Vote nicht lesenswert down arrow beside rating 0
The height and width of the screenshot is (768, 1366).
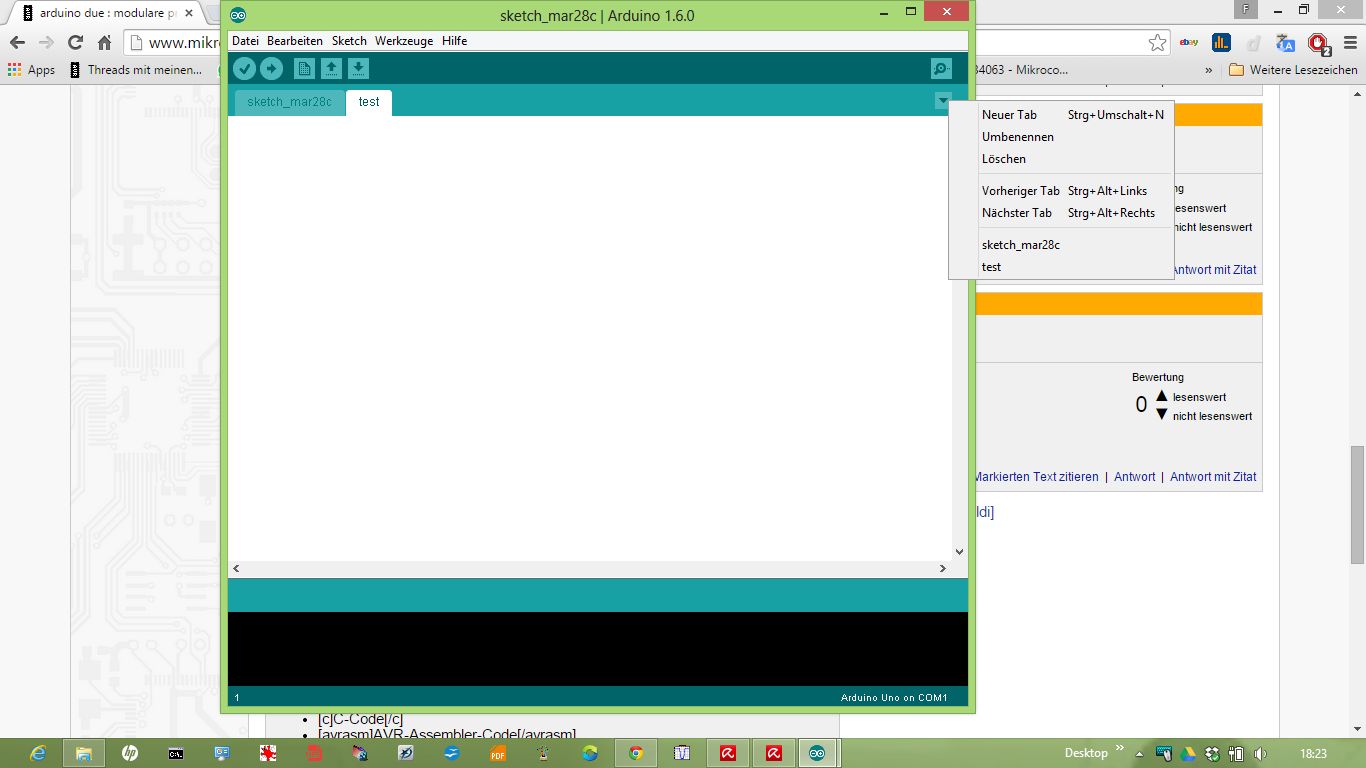(1162, 414)
